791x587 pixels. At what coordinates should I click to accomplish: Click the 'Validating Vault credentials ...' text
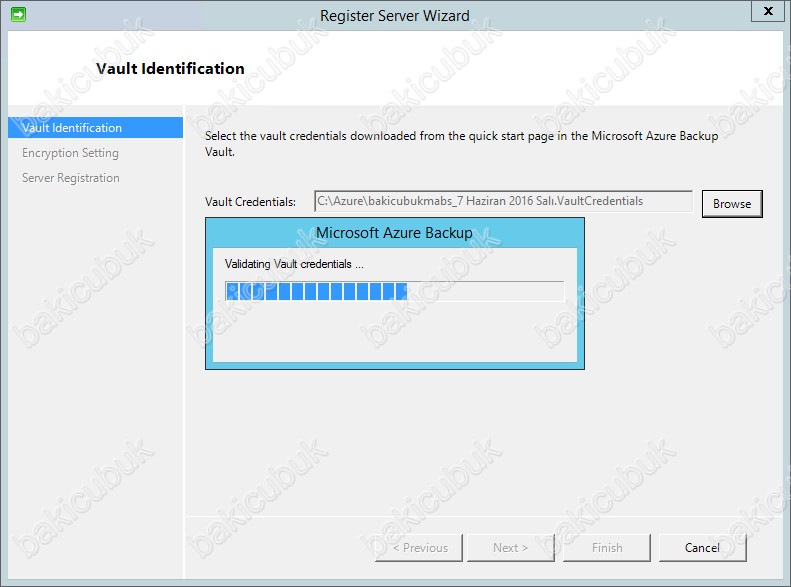[294, 264]
